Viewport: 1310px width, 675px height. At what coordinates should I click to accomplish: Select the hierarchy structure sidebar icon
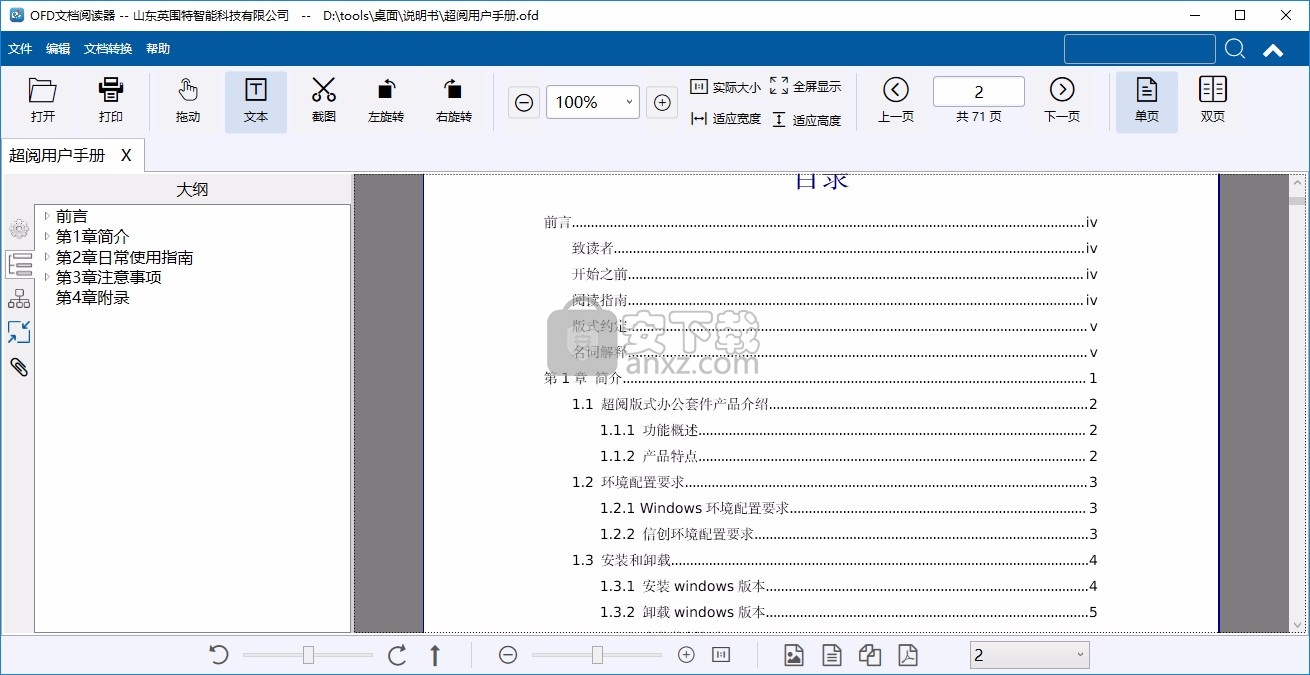19,299
